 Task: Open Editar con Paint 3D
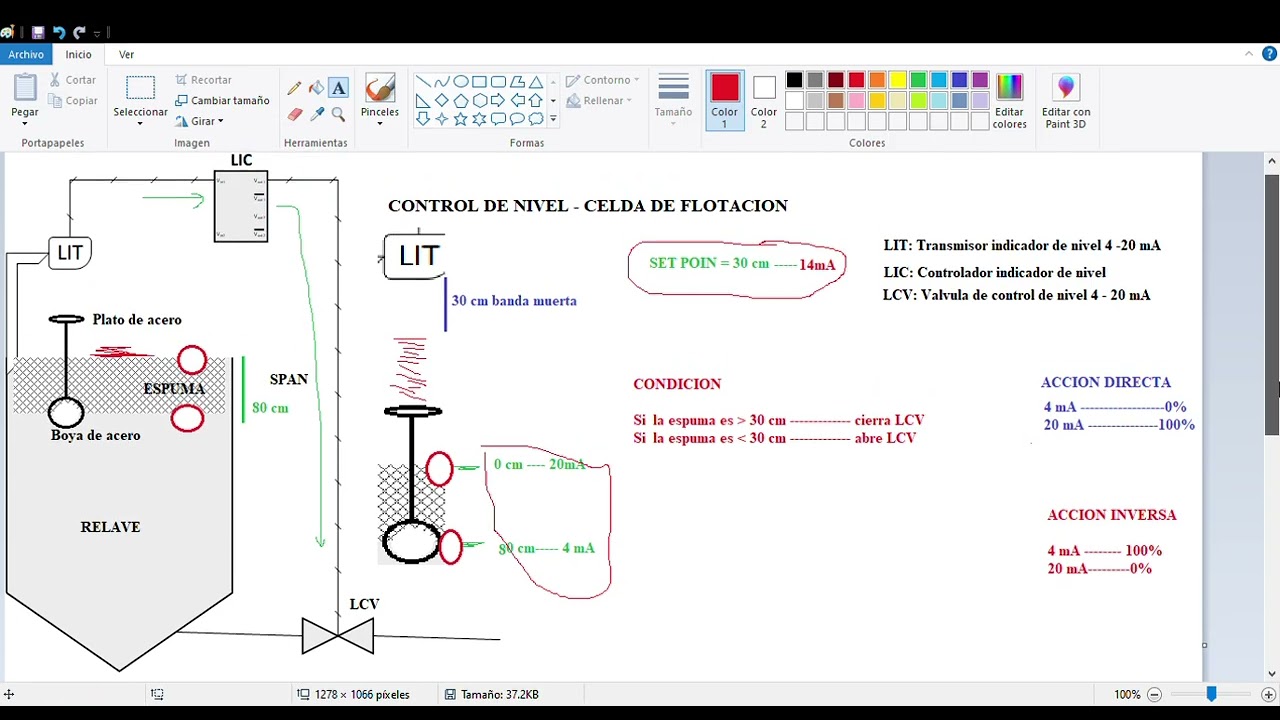click(x=1066, y=101)
